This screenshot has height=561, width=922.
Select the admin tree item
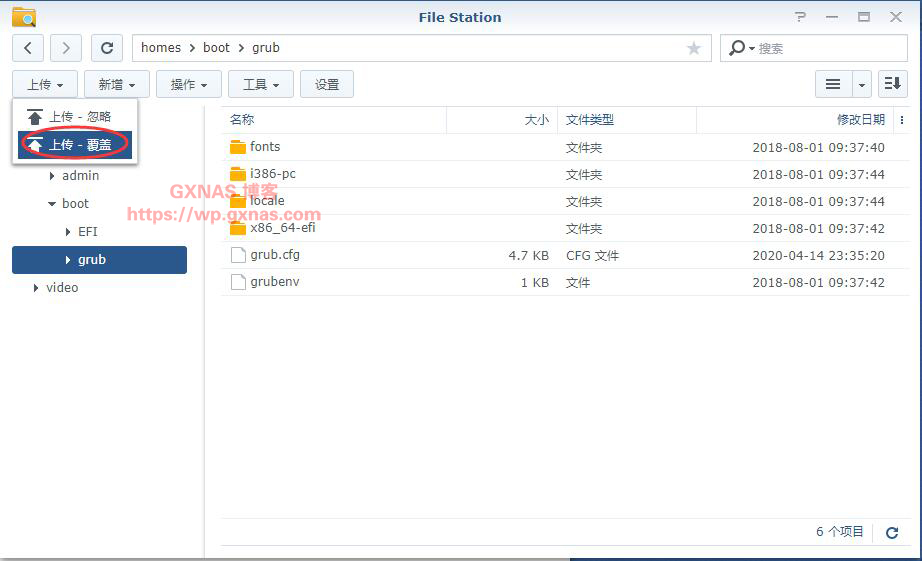(81, 176)
